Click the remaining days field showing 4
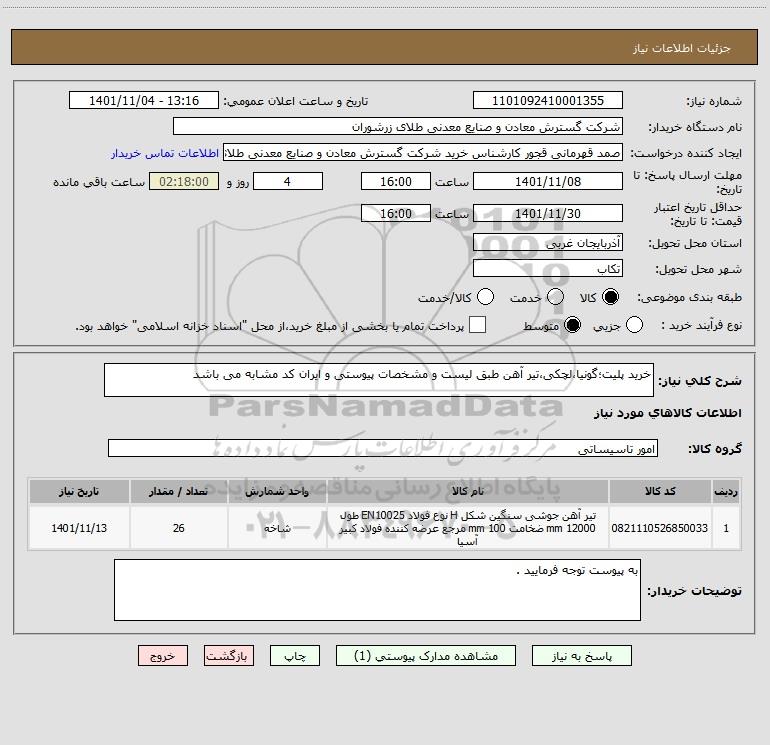This screenshot has width=770, height=745. click(x=288, y=181)
